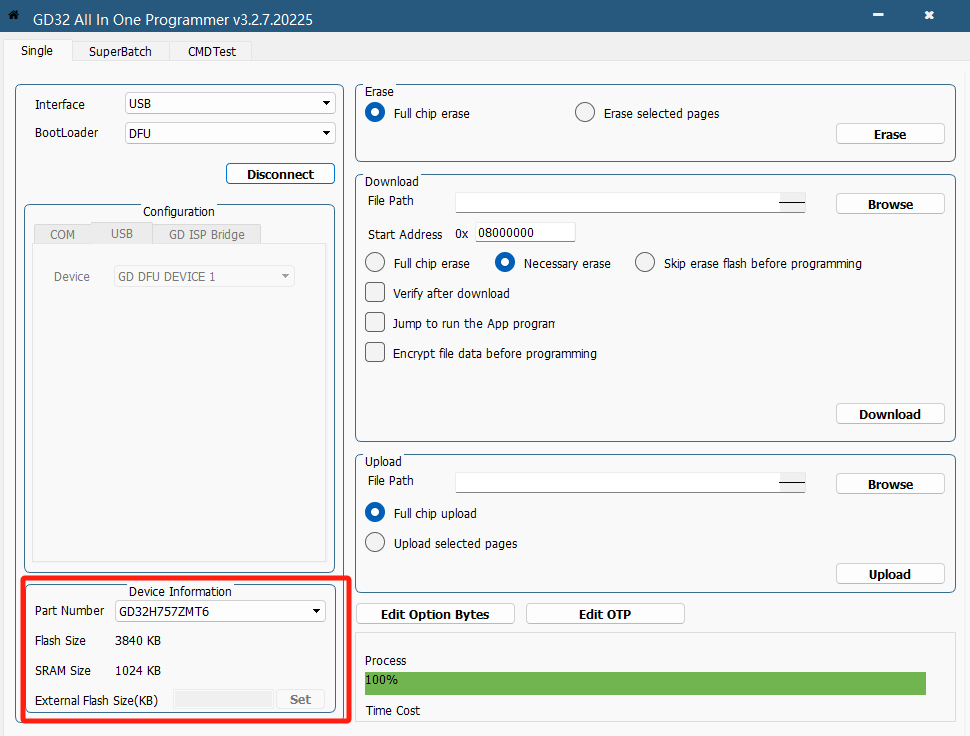This screenshot has width=970, height=736.
Task: Open the Interface dropdown showing USB
Action: 230,103
